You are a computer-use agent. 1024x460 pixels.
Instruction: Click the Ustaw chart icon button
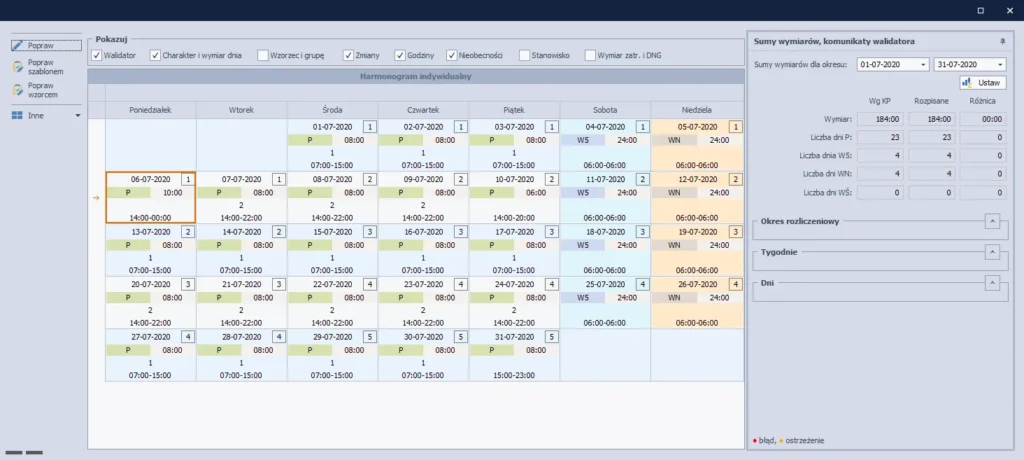click(969, 83)
